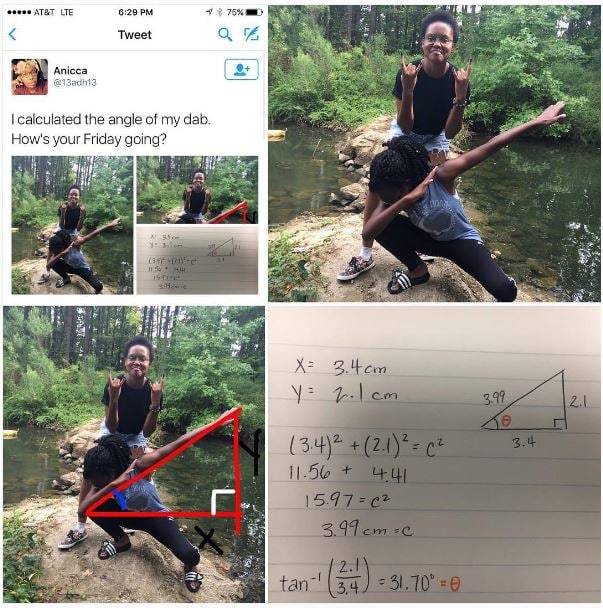Select the "I calculated the angle" tweet text
Image resolution: width=603 pixels, height=608 pixels.
[x=111, y=129]
